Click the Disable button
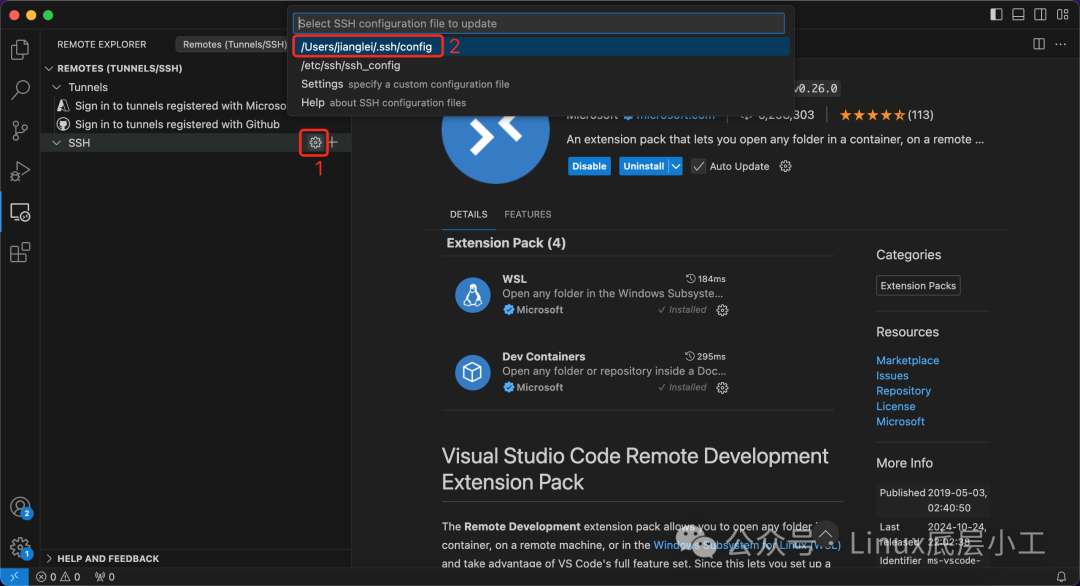Image resolution: width=1080 pixels, height=586 pixels. [x=589, y=166]
